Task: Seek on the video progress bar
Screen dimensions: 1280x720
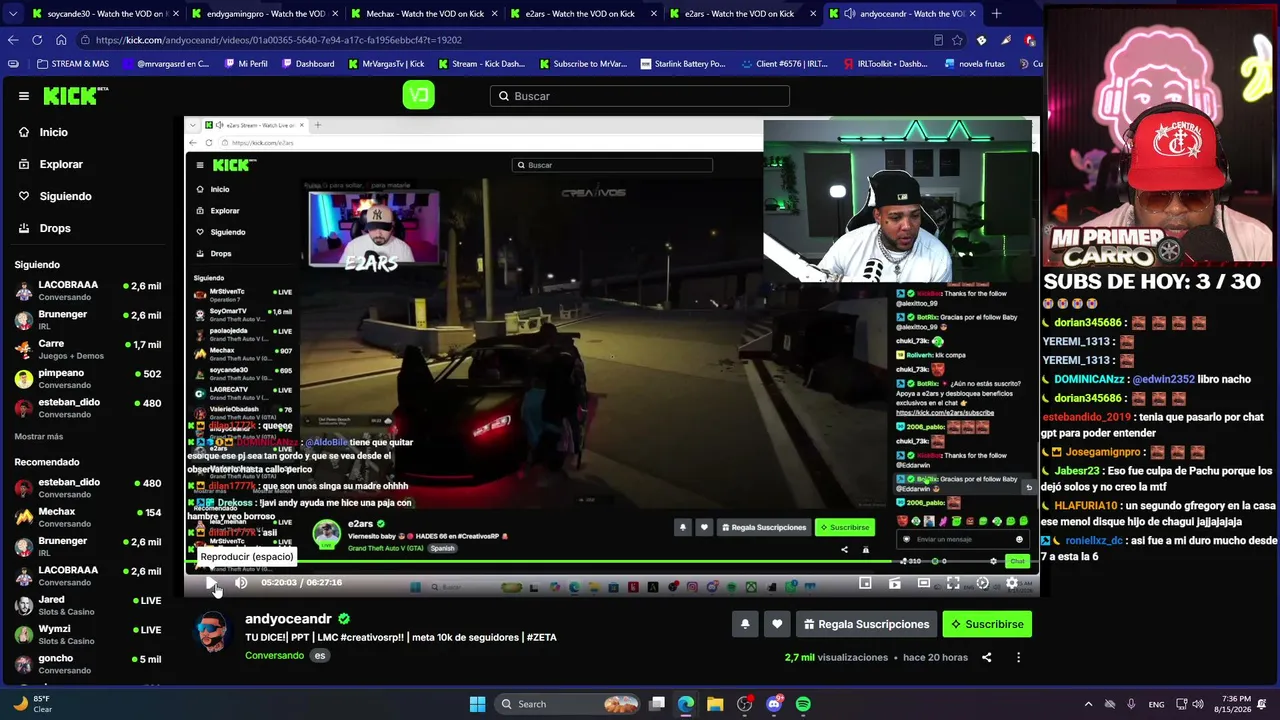Action: pyautogui.click(x=611, y=562)
